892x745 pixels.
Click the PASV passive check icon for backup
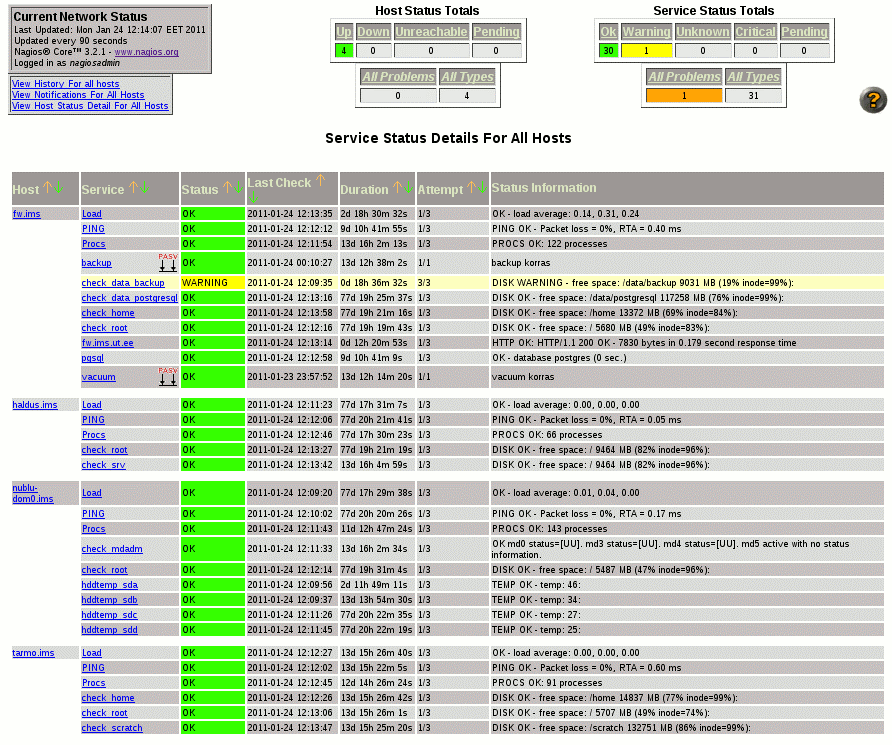tap(167, 263)
